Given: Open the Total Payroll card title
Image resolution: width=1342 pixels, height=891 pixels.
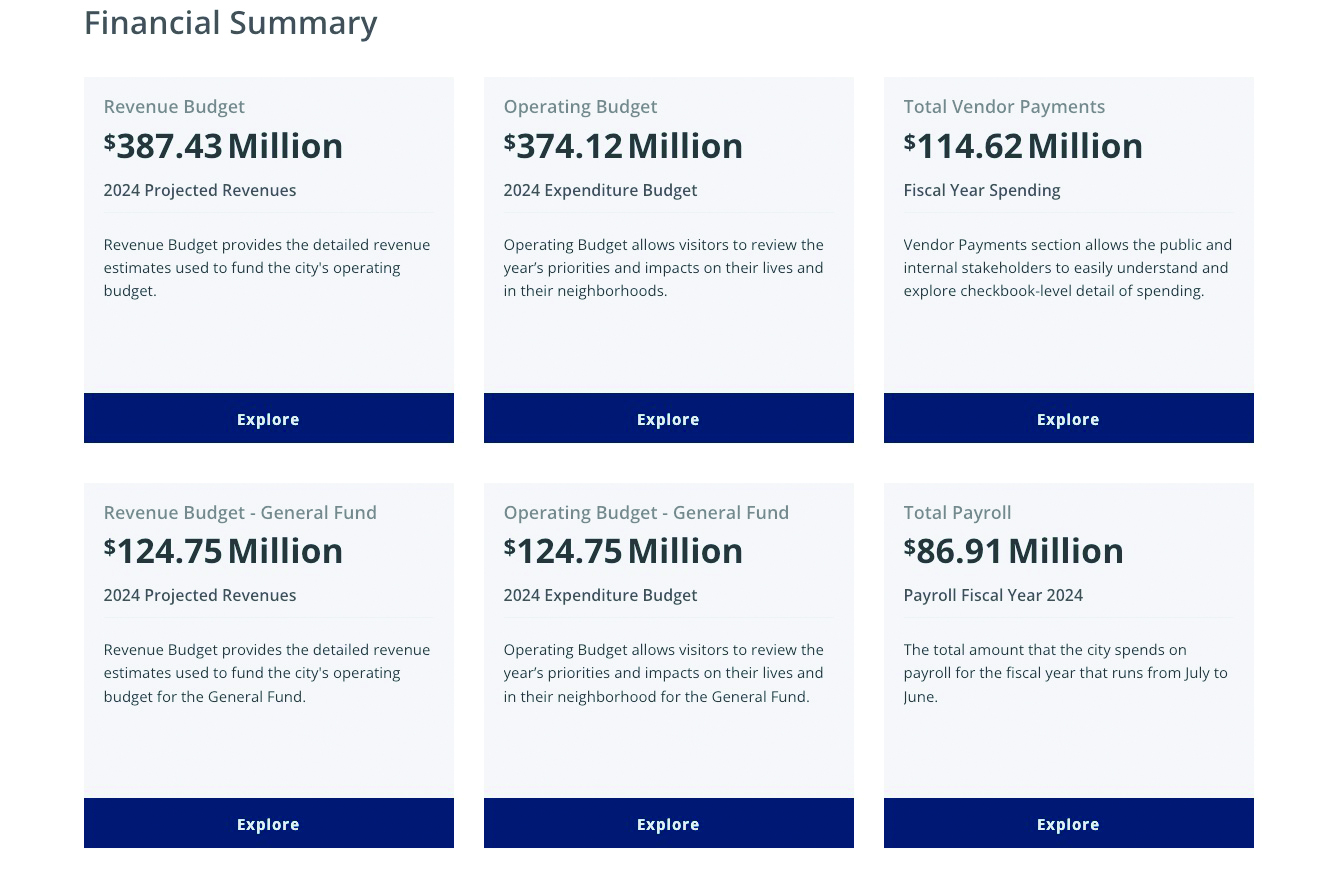Looking at the screenshot, I should tap(957, 512).
